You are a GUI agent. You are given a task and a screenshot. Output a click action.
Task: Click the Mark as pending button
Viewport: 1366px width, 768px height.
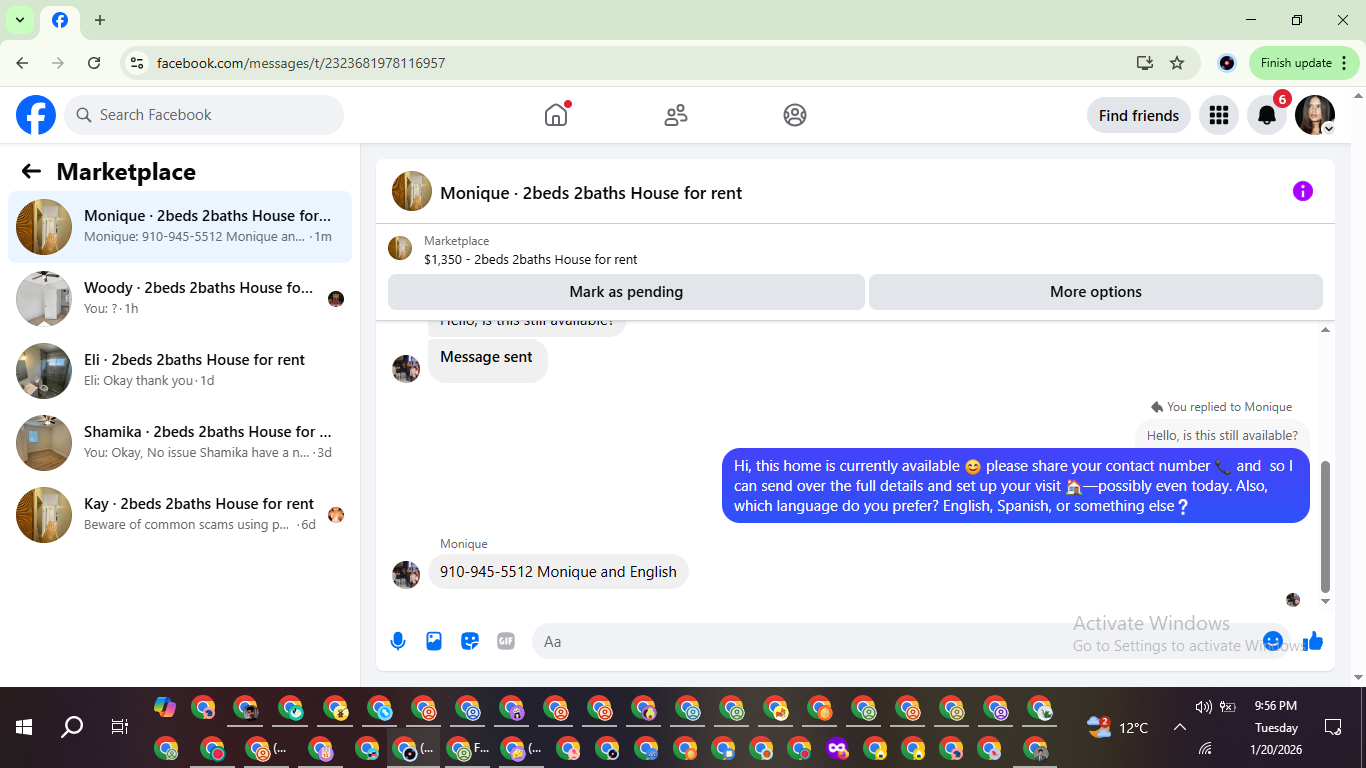pyautogui.click(x=626, y=292)
